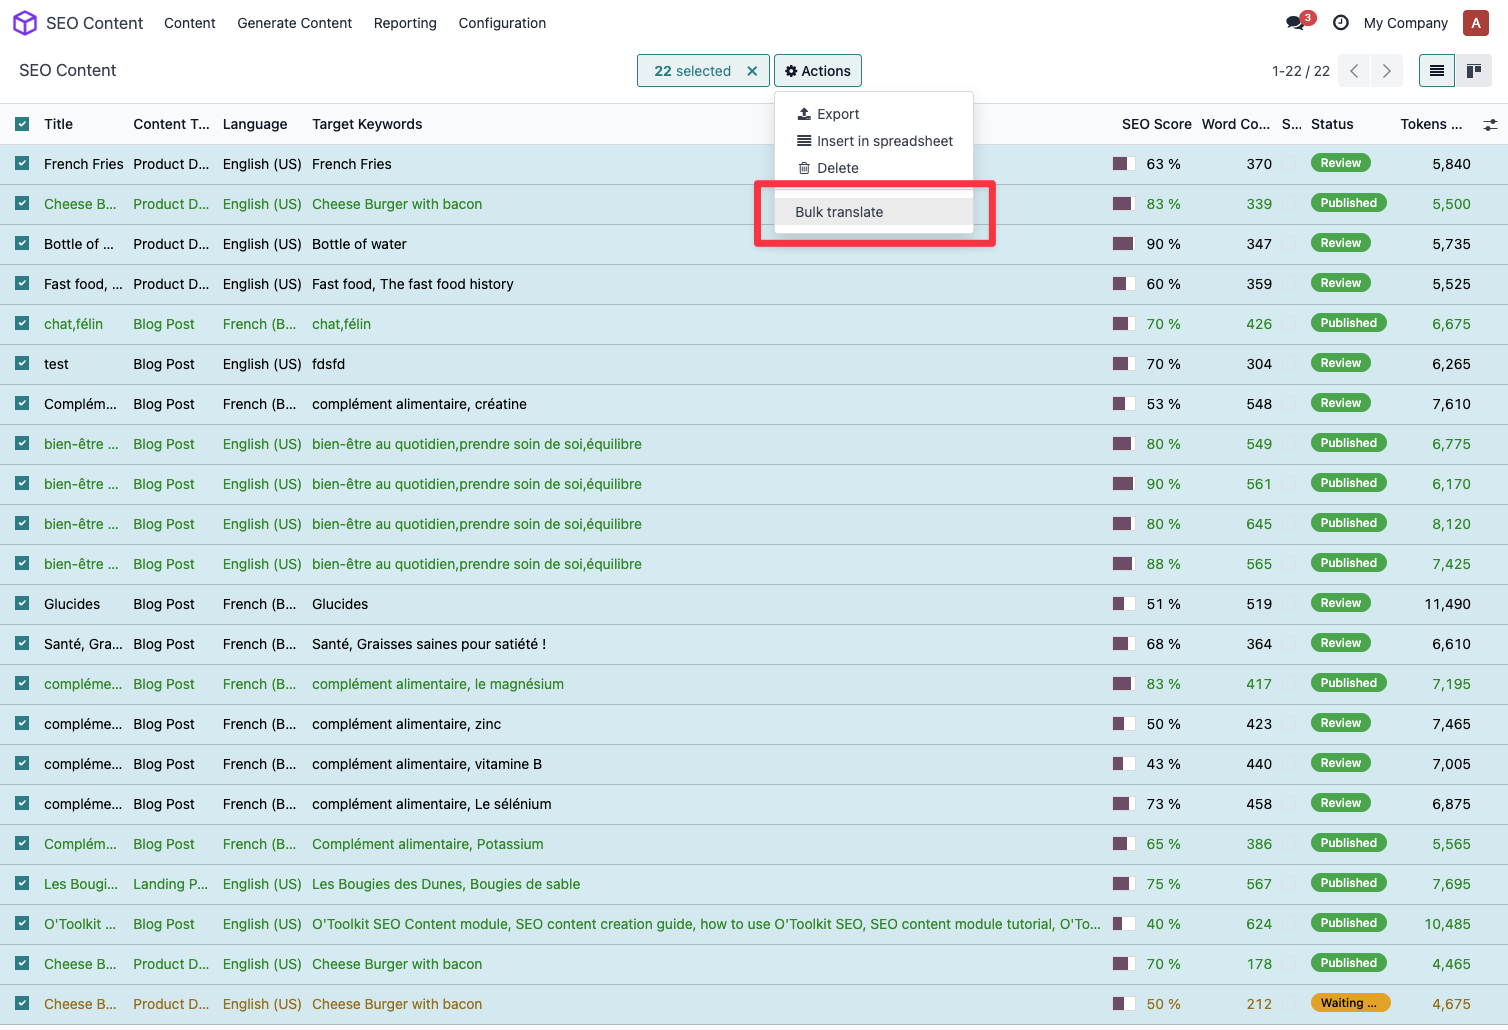This screenshot has height=1030, width=1508.
Task: Open 'complément alimentaire, zinc' keywords cell
Action: [406, 724]
